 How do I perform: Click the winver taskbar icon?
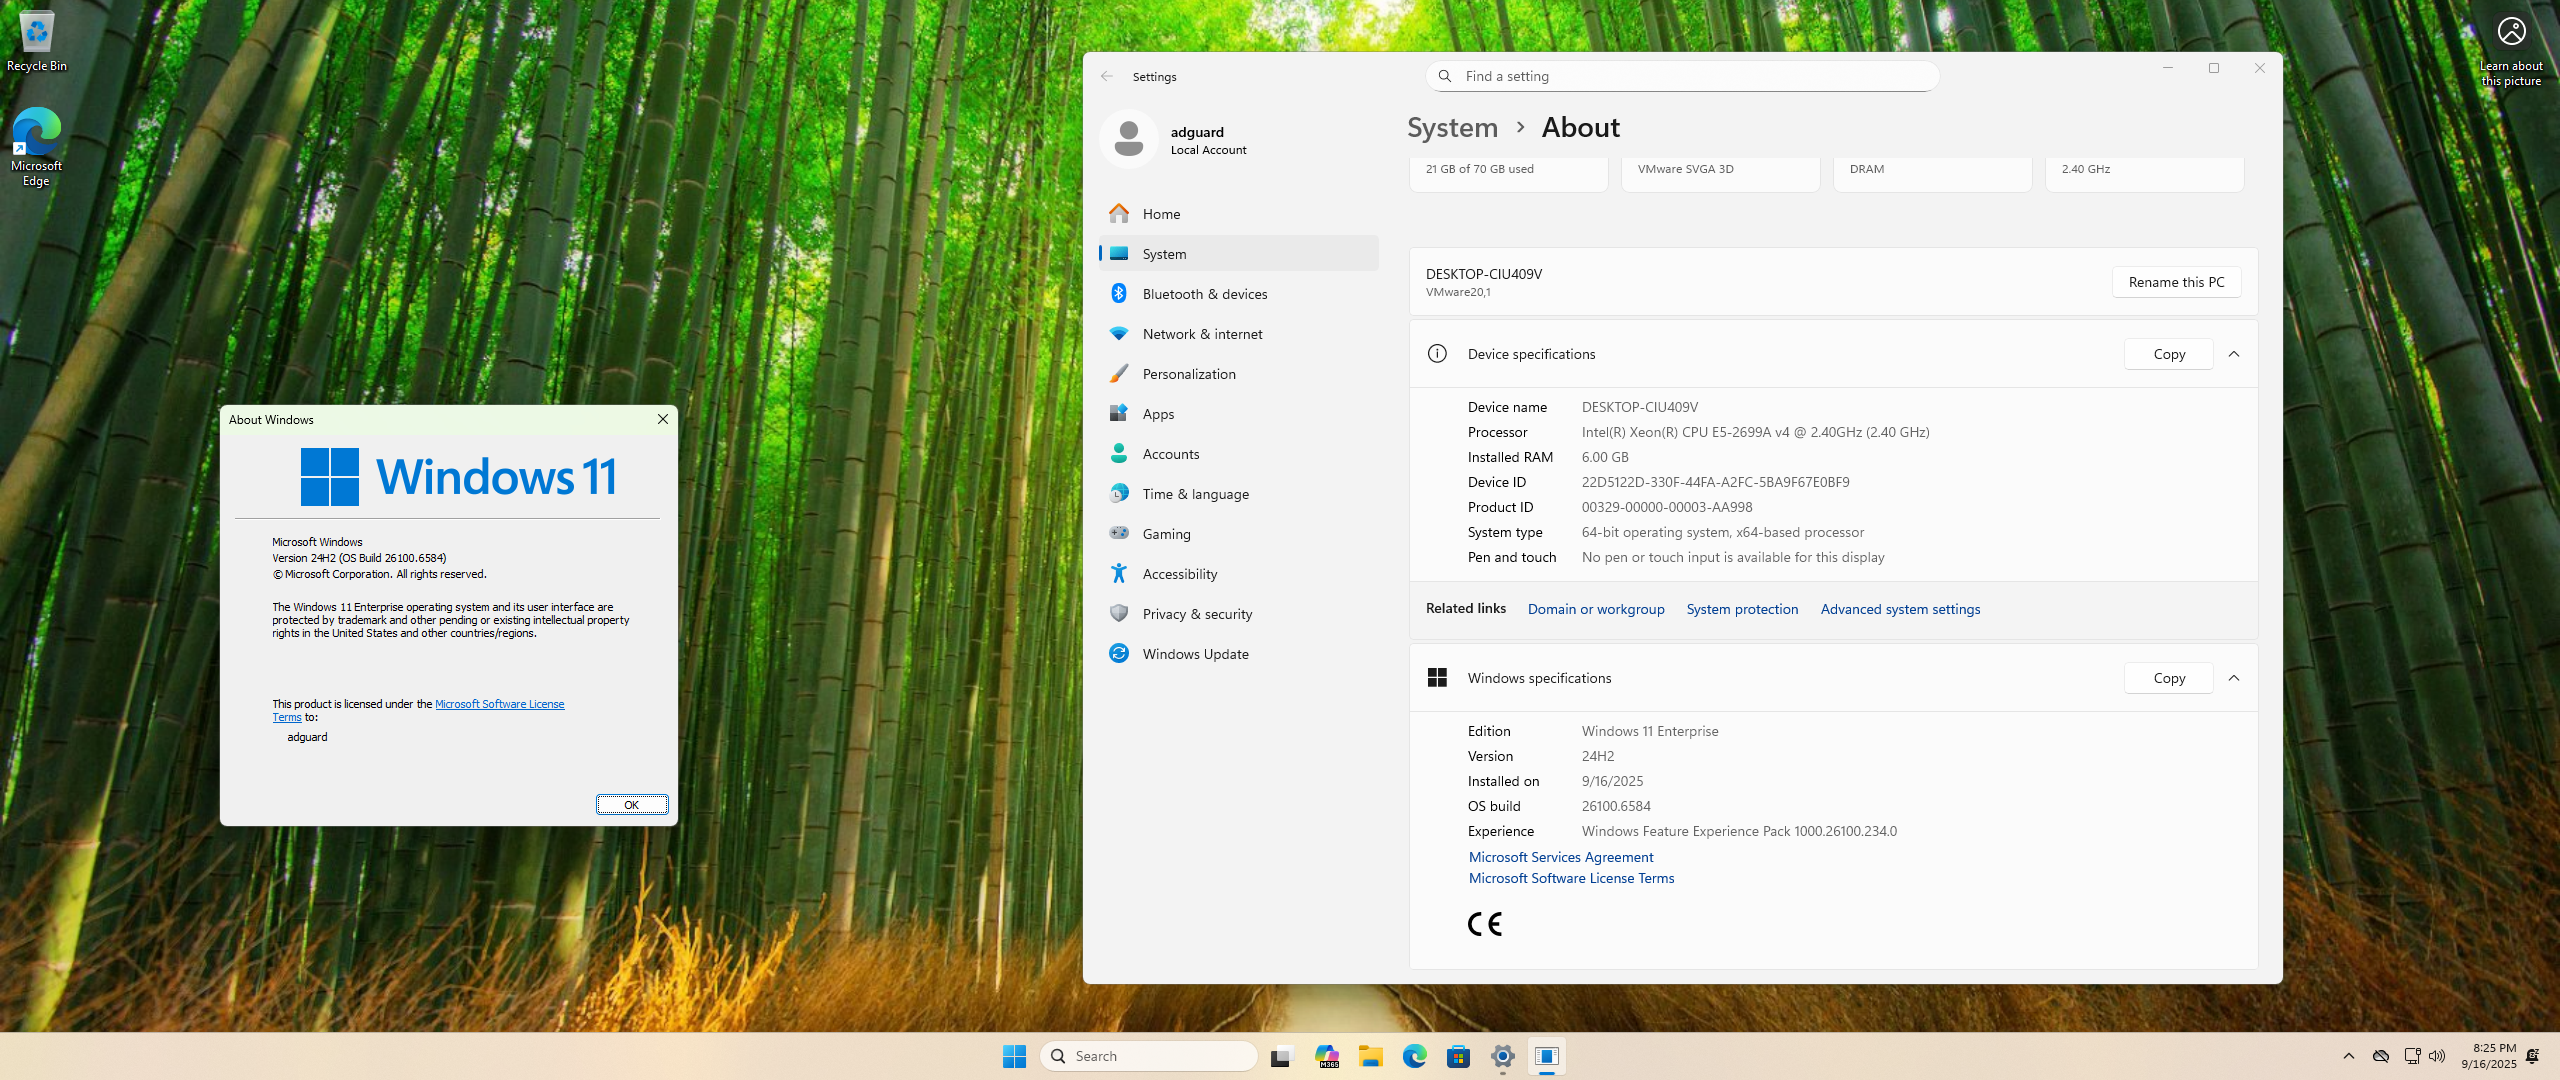1547,1056
